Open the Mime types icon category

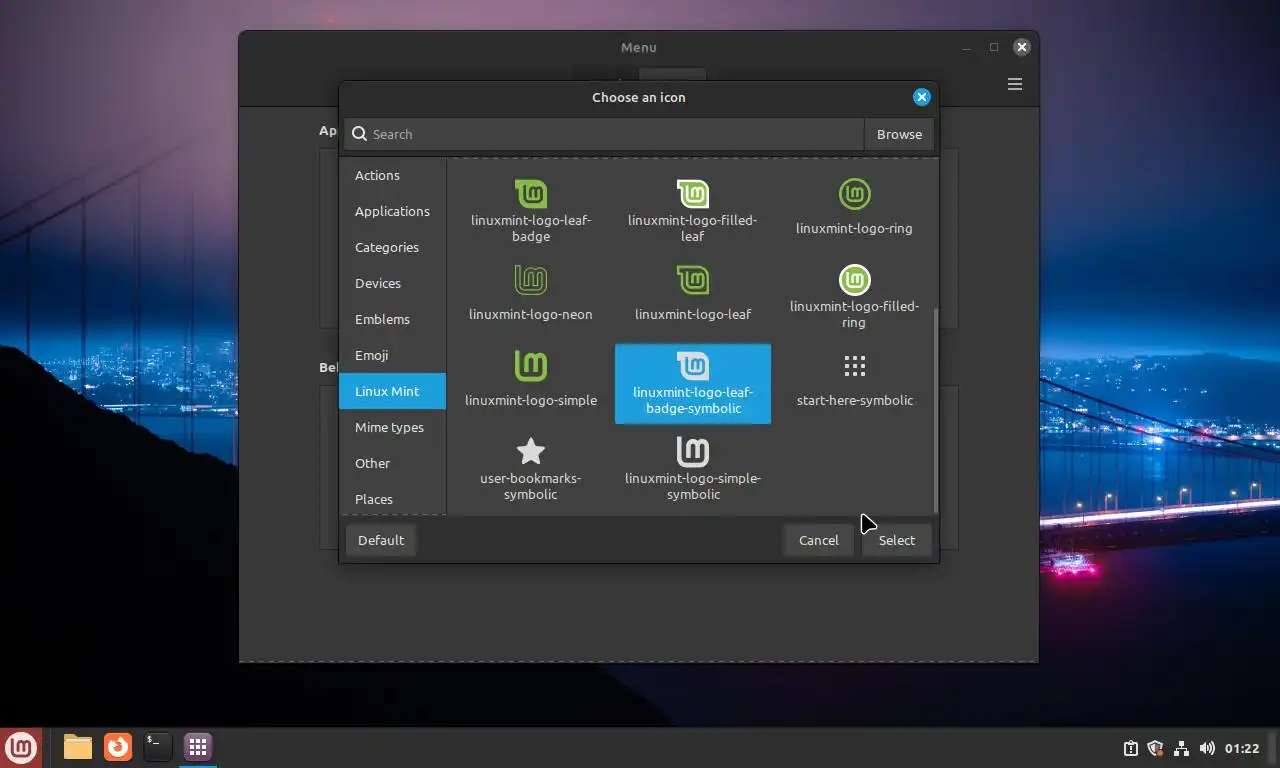click(x=392, y=427)
